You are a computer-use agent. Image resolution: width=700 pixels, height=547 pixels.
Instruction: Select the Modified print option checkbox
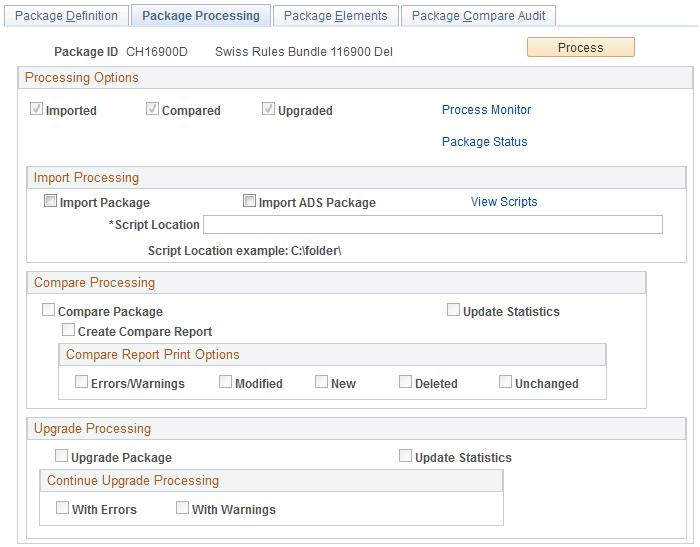coord(226,382)
